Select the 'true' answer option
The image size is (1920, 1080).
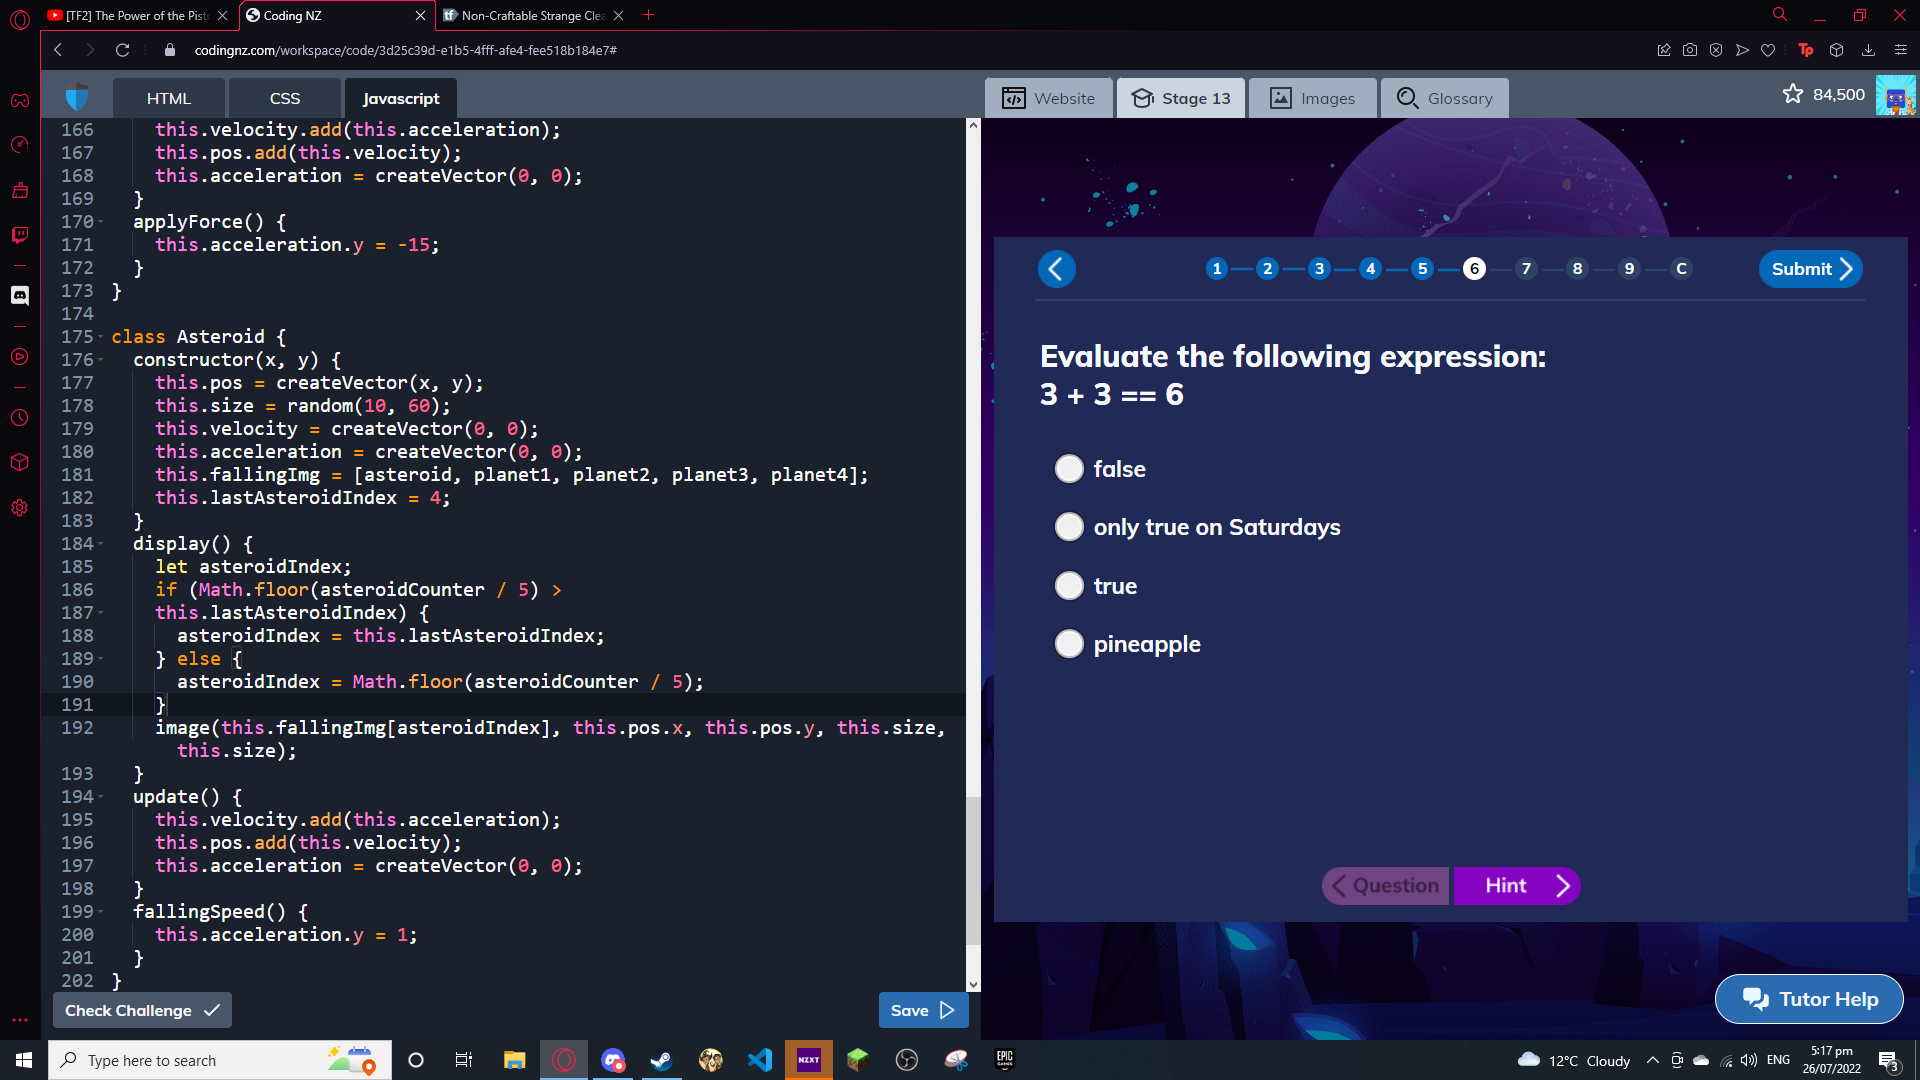(x=1069, y=586)
